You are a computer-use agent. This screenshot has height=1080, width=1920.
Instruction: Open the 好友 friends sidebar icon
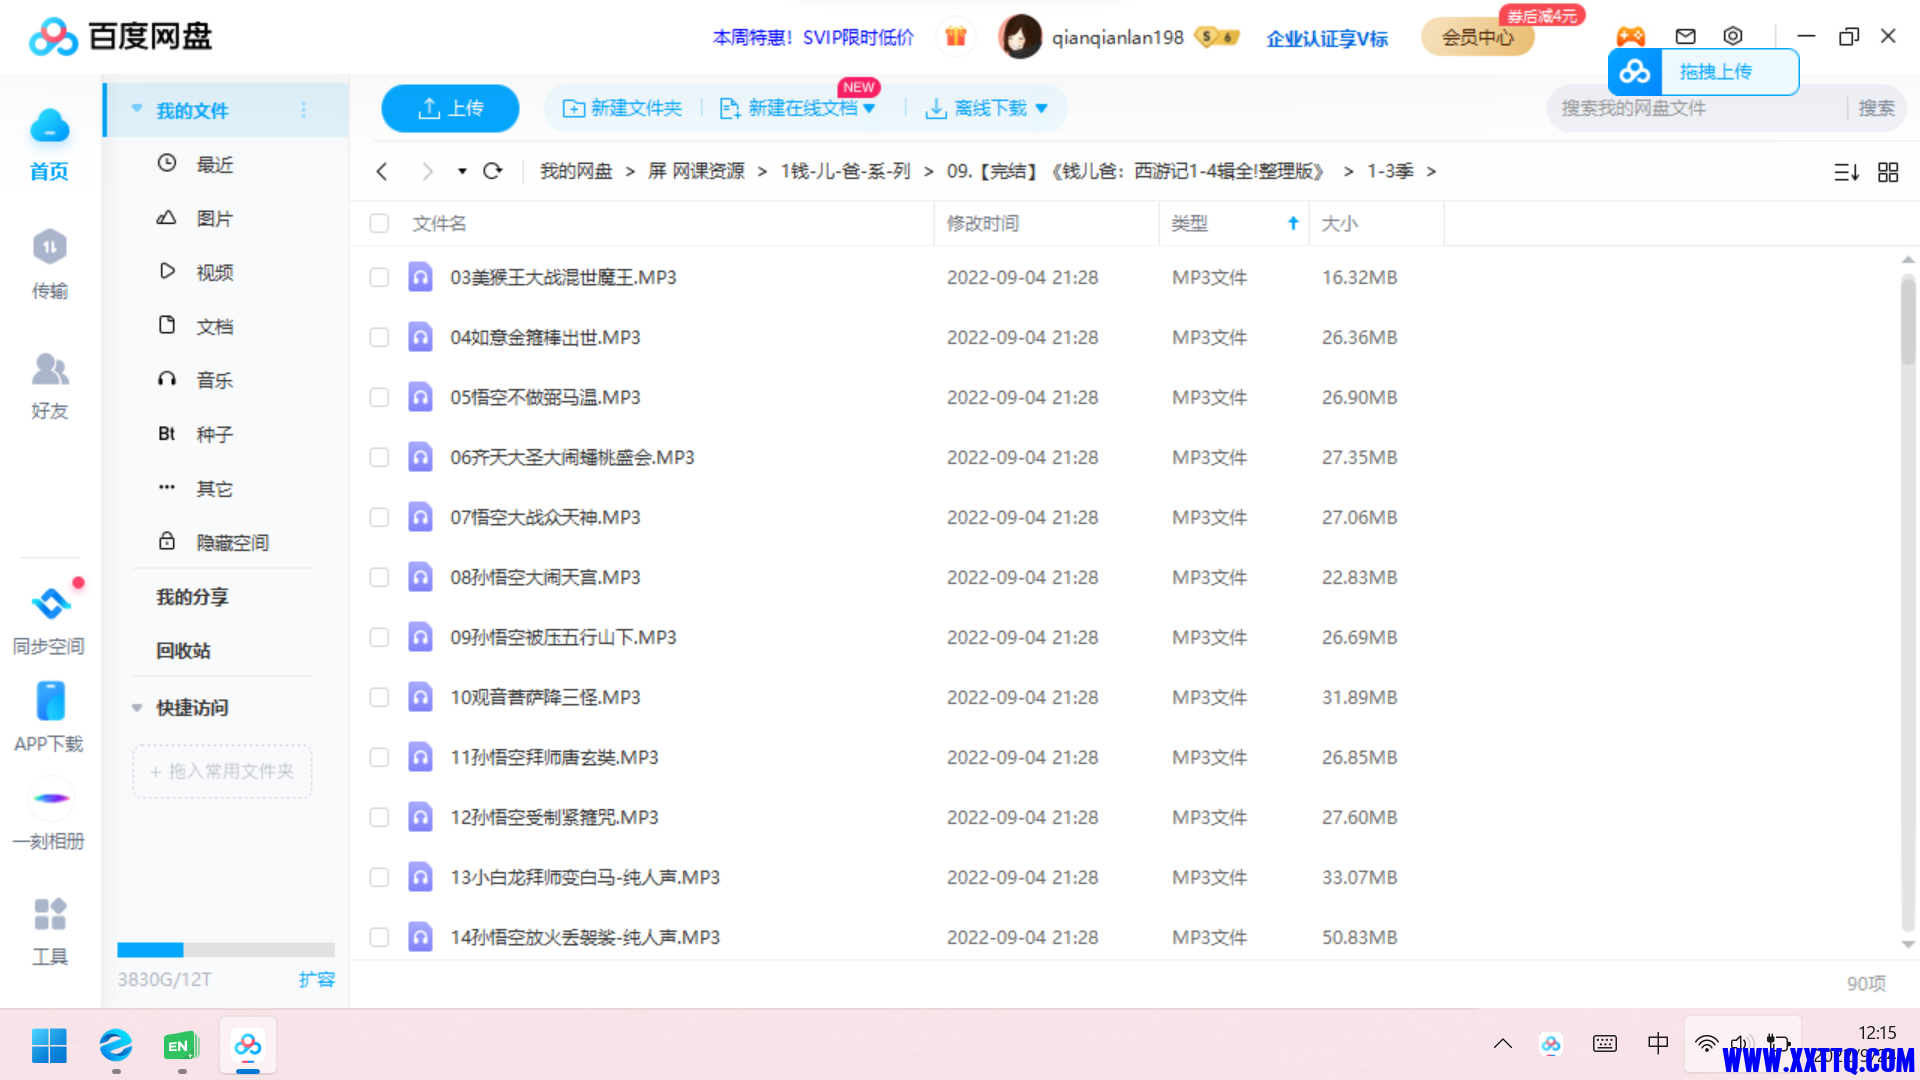pyautogui.click(x=49, y=385)
